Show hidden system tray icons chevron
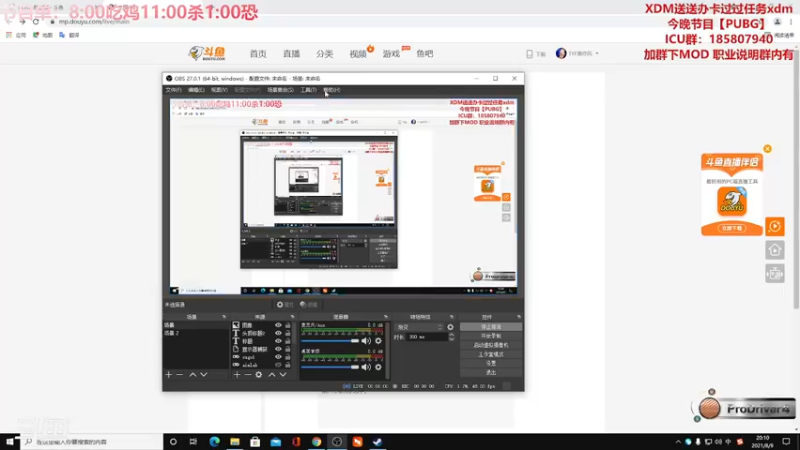This screenshot has width=800, height=450. coord(678,442)
